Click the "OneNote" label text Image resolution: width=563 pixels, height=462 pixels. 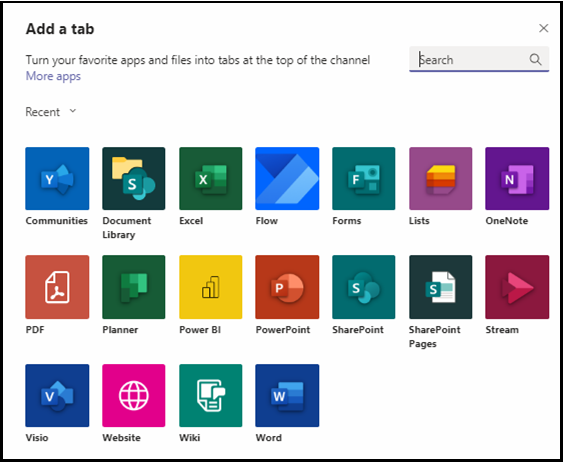tap(507, 220)
